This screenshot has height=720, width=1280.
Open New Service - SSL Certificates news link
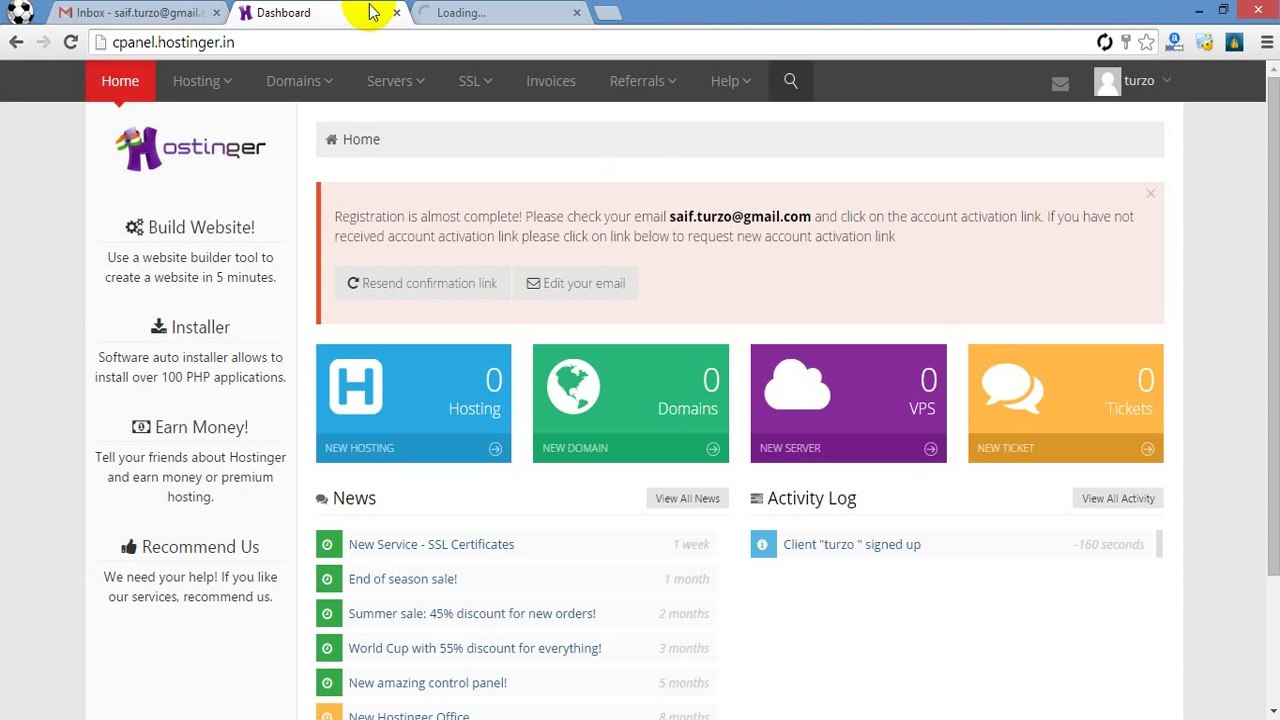click(x=431, y=545)
